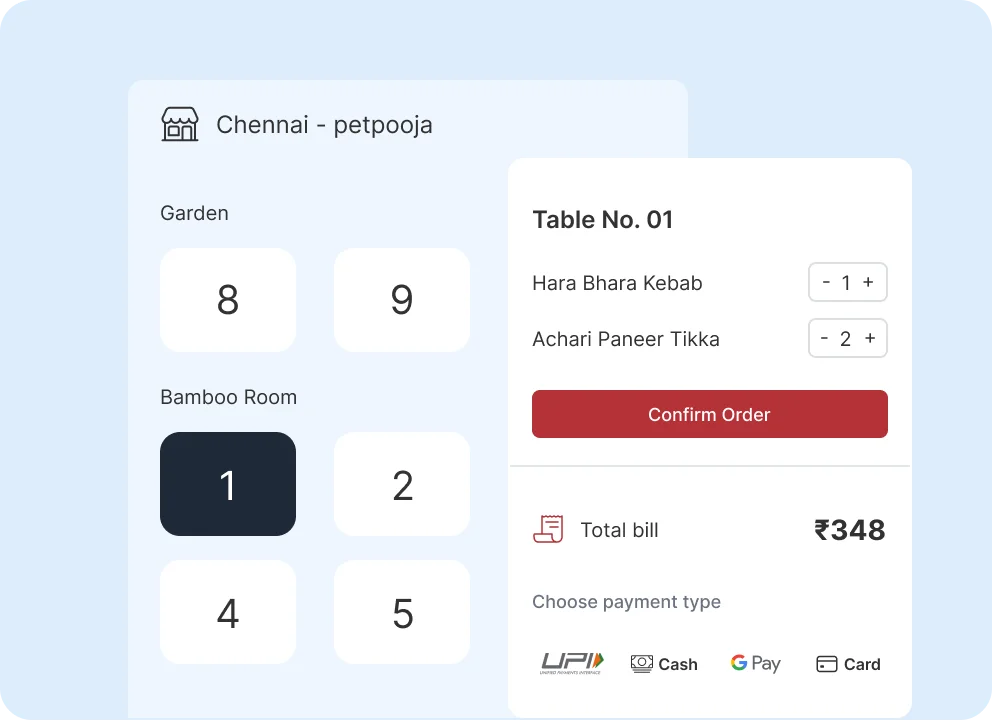Choose Cash as payment type

click(x=664, y=664)
